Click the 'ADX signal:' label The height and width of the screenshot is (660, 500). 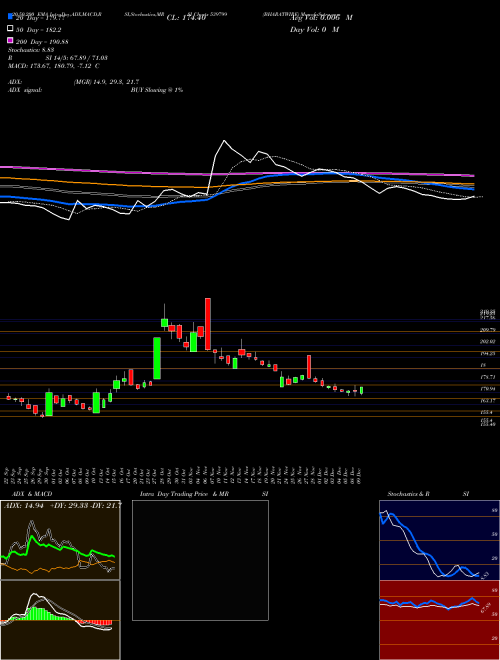tap(25, 90)
